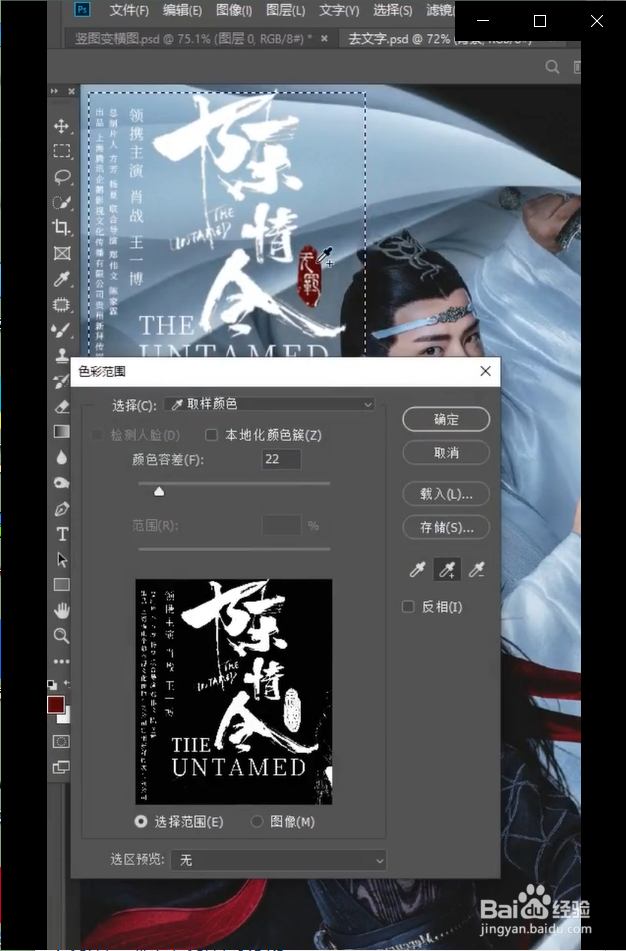Screen dimensions: 626x951
Task: Change the screen mode
Action: [61, 767]
